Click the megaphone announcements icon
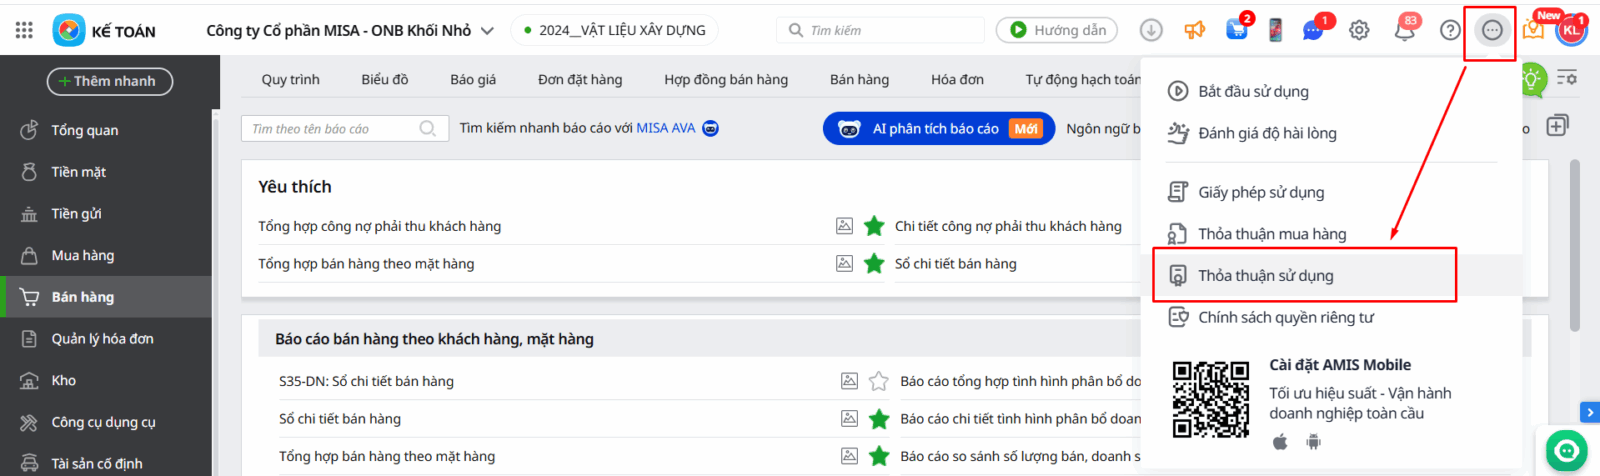This screenshot has width=1600, height=476. pos(1195,30)
